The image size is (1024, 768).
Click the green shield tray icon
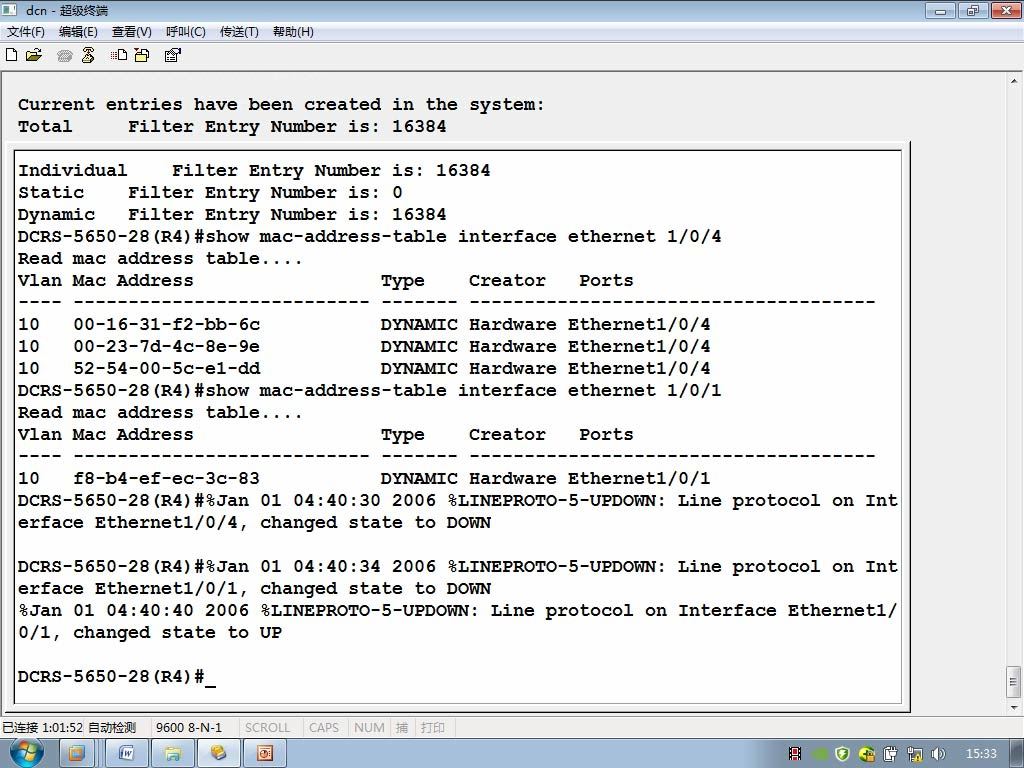click(842, 754)
